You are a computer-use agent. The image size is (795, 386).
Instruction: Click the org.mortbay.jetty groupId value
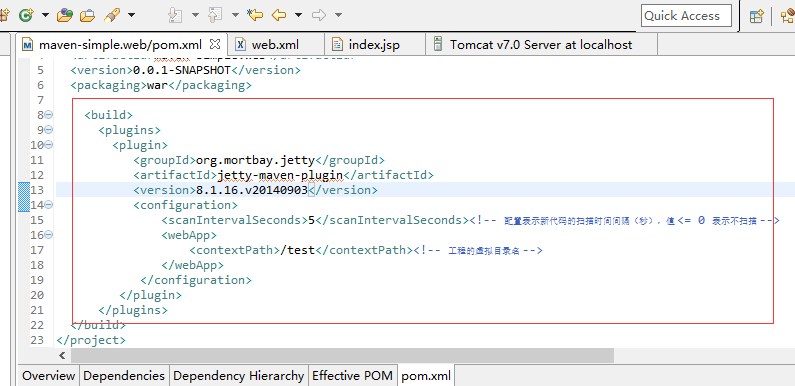(x=256, y=160)
